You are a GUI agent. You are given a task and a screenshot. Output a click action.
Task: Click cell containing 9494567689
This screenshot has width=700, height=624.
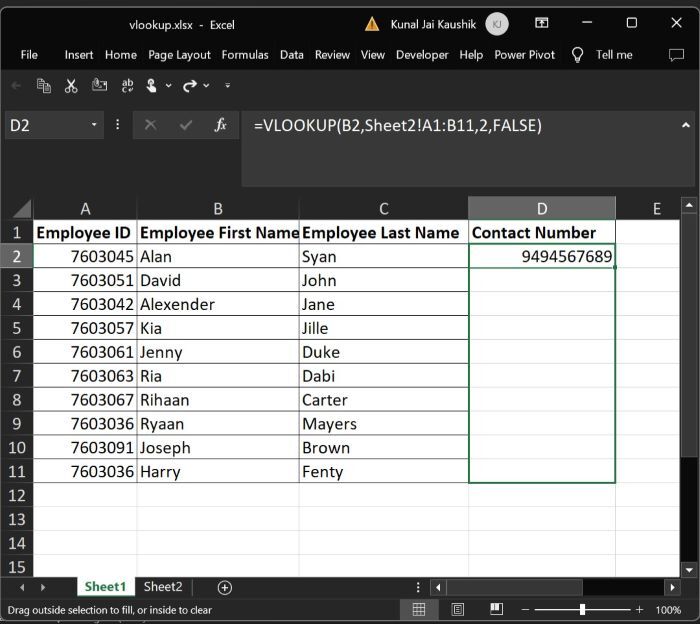point(542,256)
